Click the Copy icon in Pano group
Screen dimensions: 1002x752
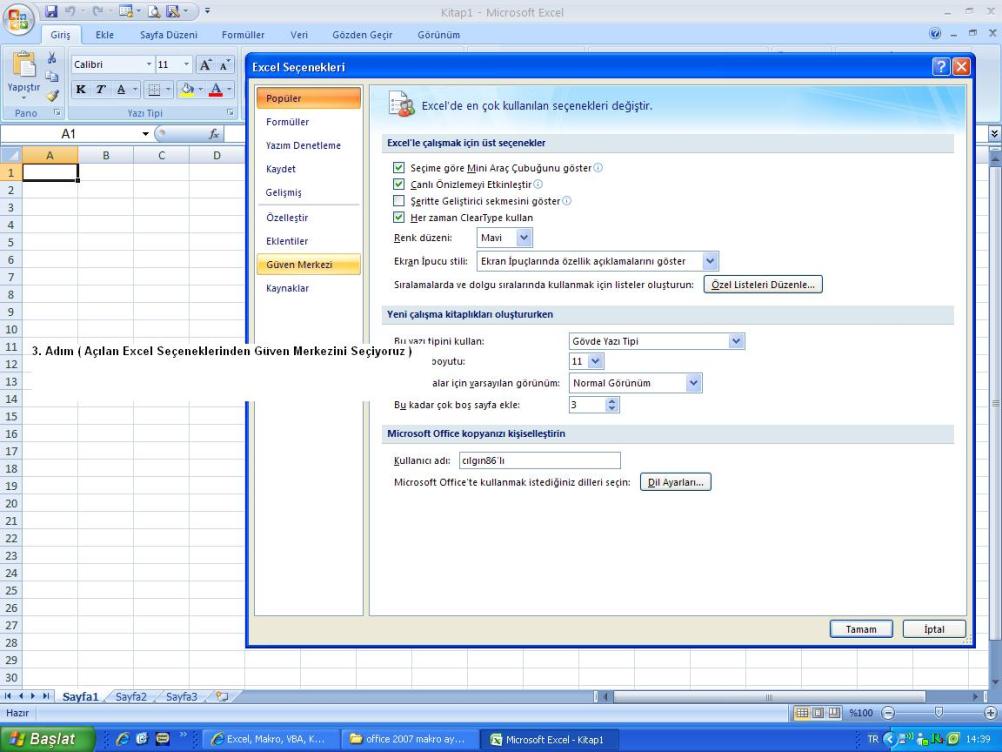tap(52, 77)
